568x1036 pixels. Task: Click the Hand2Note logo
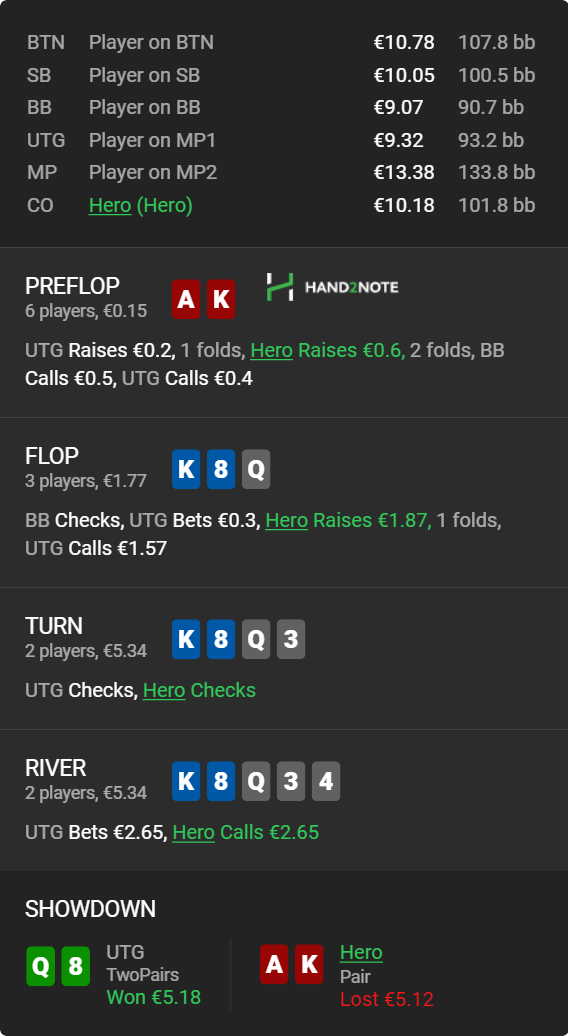click(x=332, y=287)
